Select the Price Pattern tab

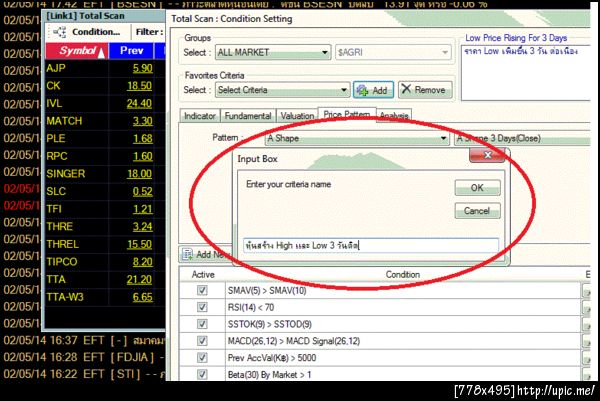(x=347, y=114)
